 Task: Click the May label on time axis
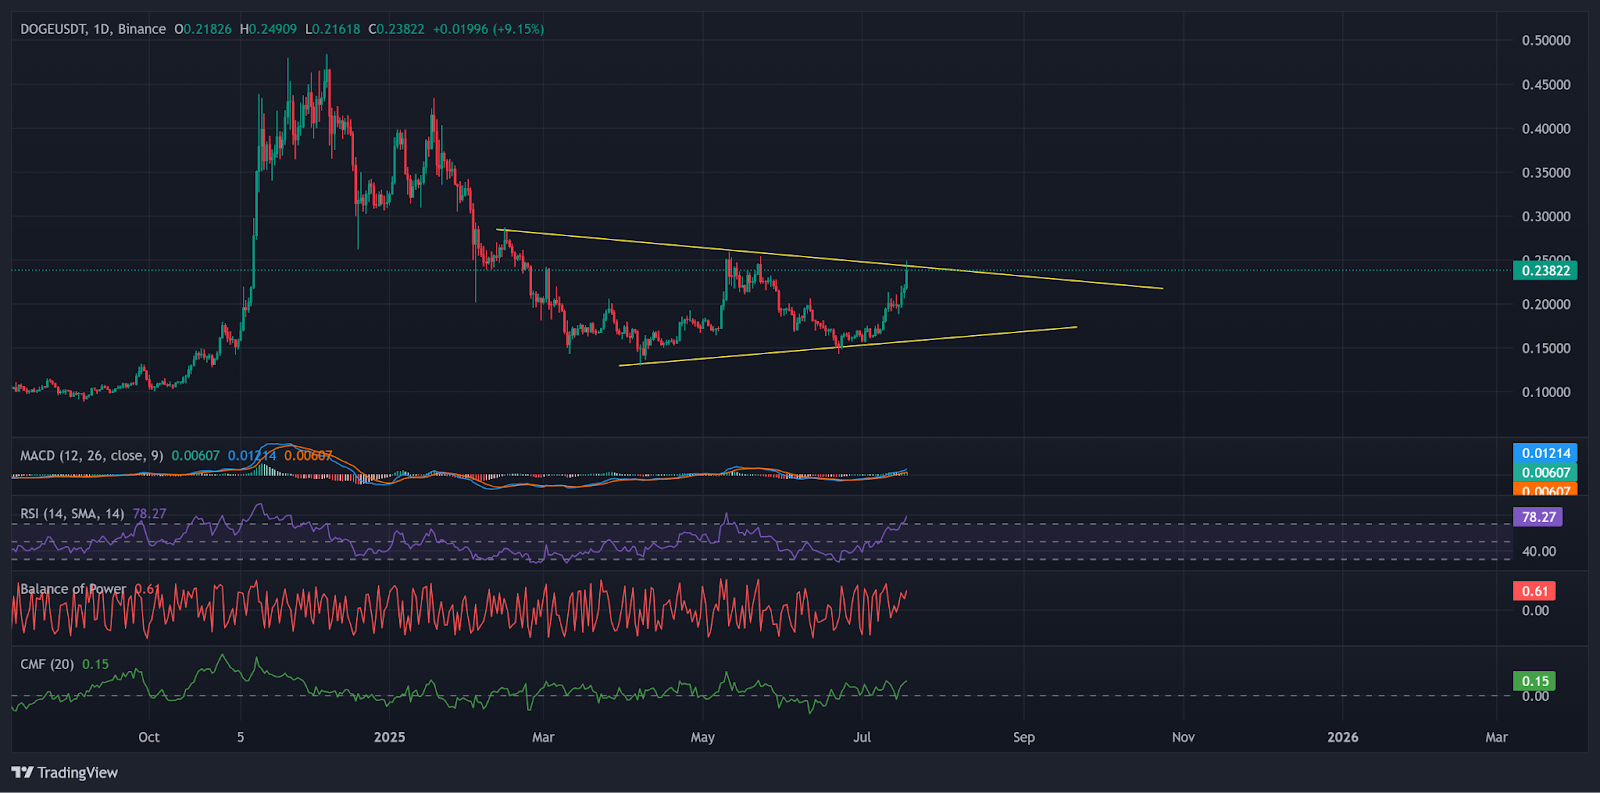[703, 737]
